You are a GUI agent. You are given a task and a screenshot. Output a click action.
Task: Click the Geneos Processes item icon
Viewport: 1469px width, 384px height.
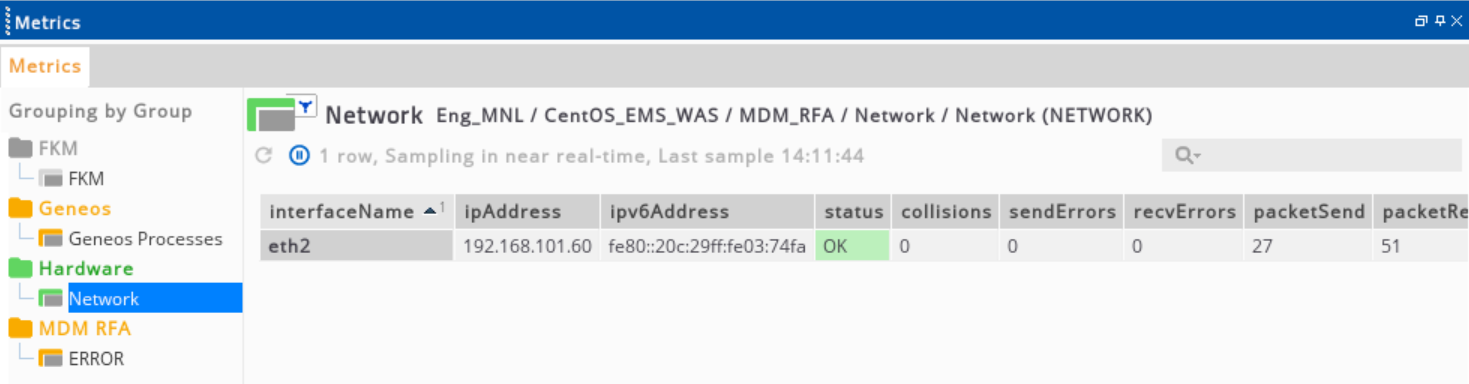[51, 238]
